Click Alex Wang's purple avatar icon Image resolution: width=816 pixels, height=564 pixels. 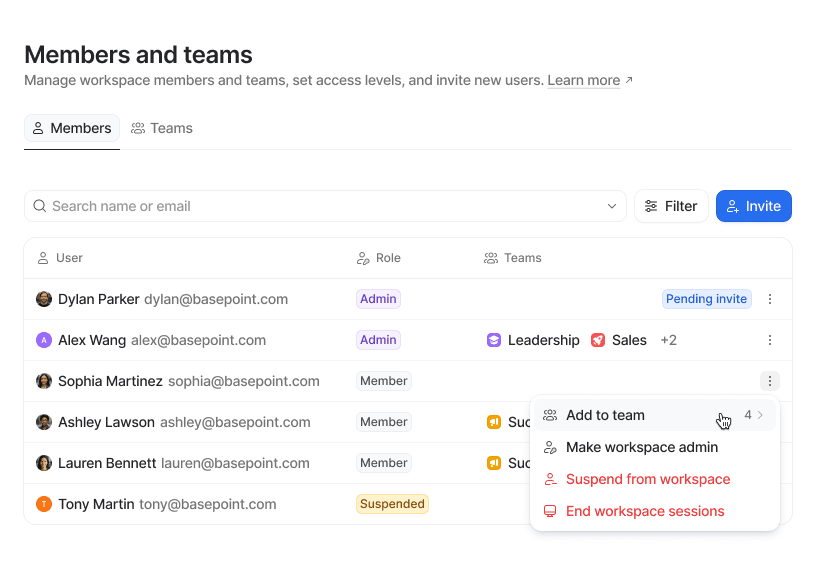[x=44, y=340]
